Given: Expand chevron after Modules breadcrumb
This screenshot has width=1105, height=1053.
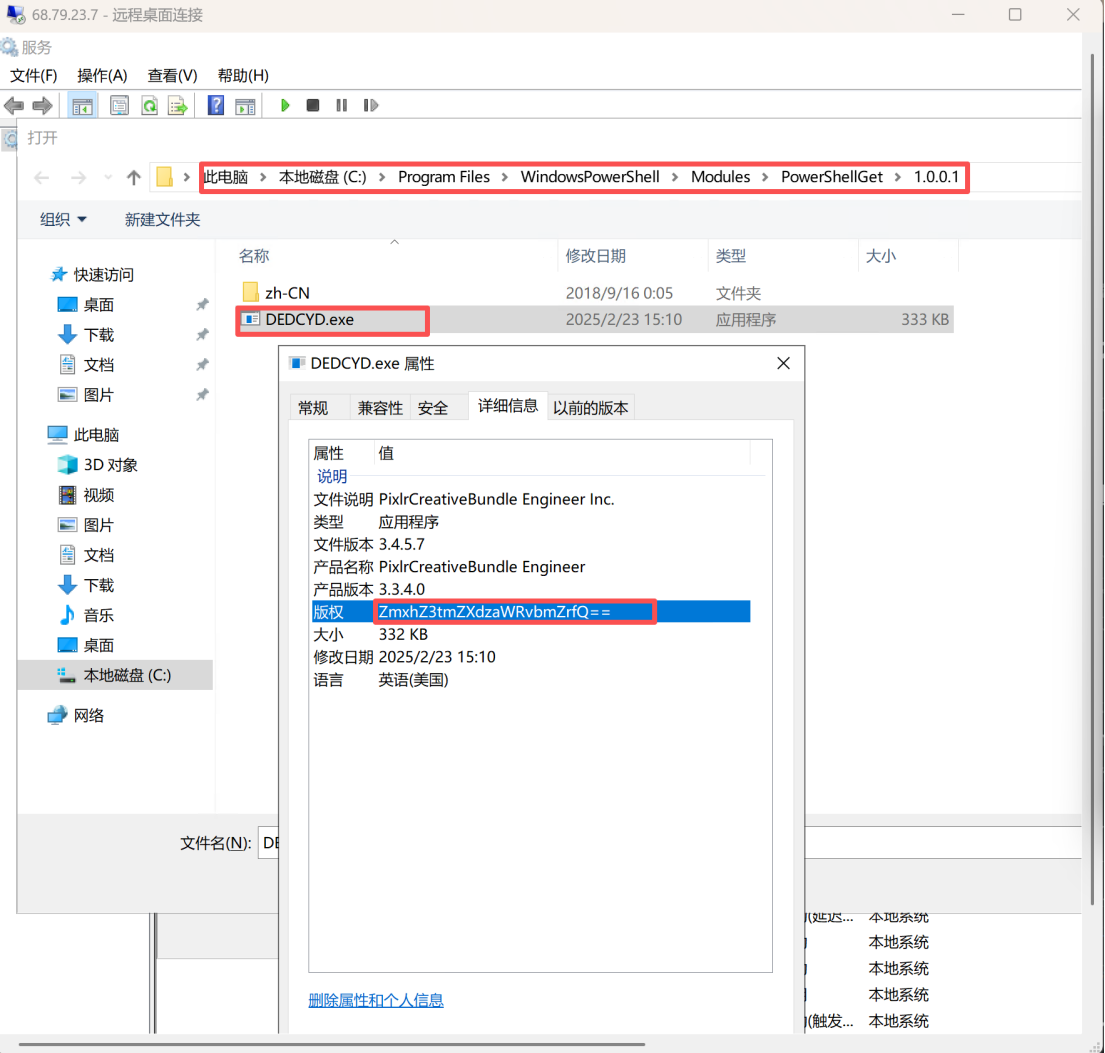Looking at the screenshot, I should point(765,178).
